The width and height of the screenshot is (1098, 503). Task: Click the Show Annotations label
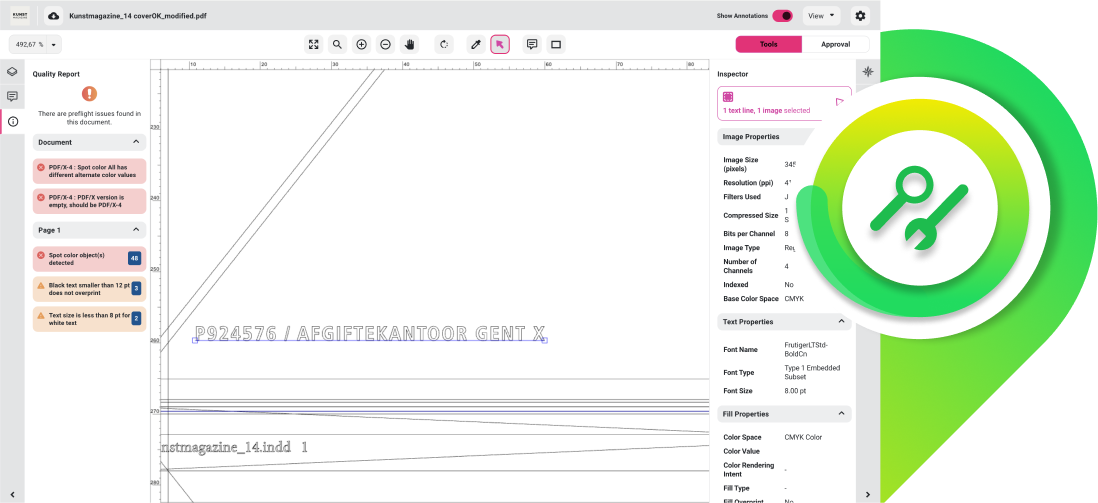(742, 15)
